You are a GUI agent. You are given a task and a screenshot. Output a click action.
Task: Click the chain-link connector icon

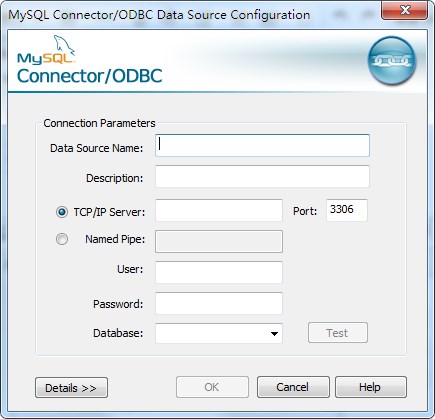(x=392, y=60)
